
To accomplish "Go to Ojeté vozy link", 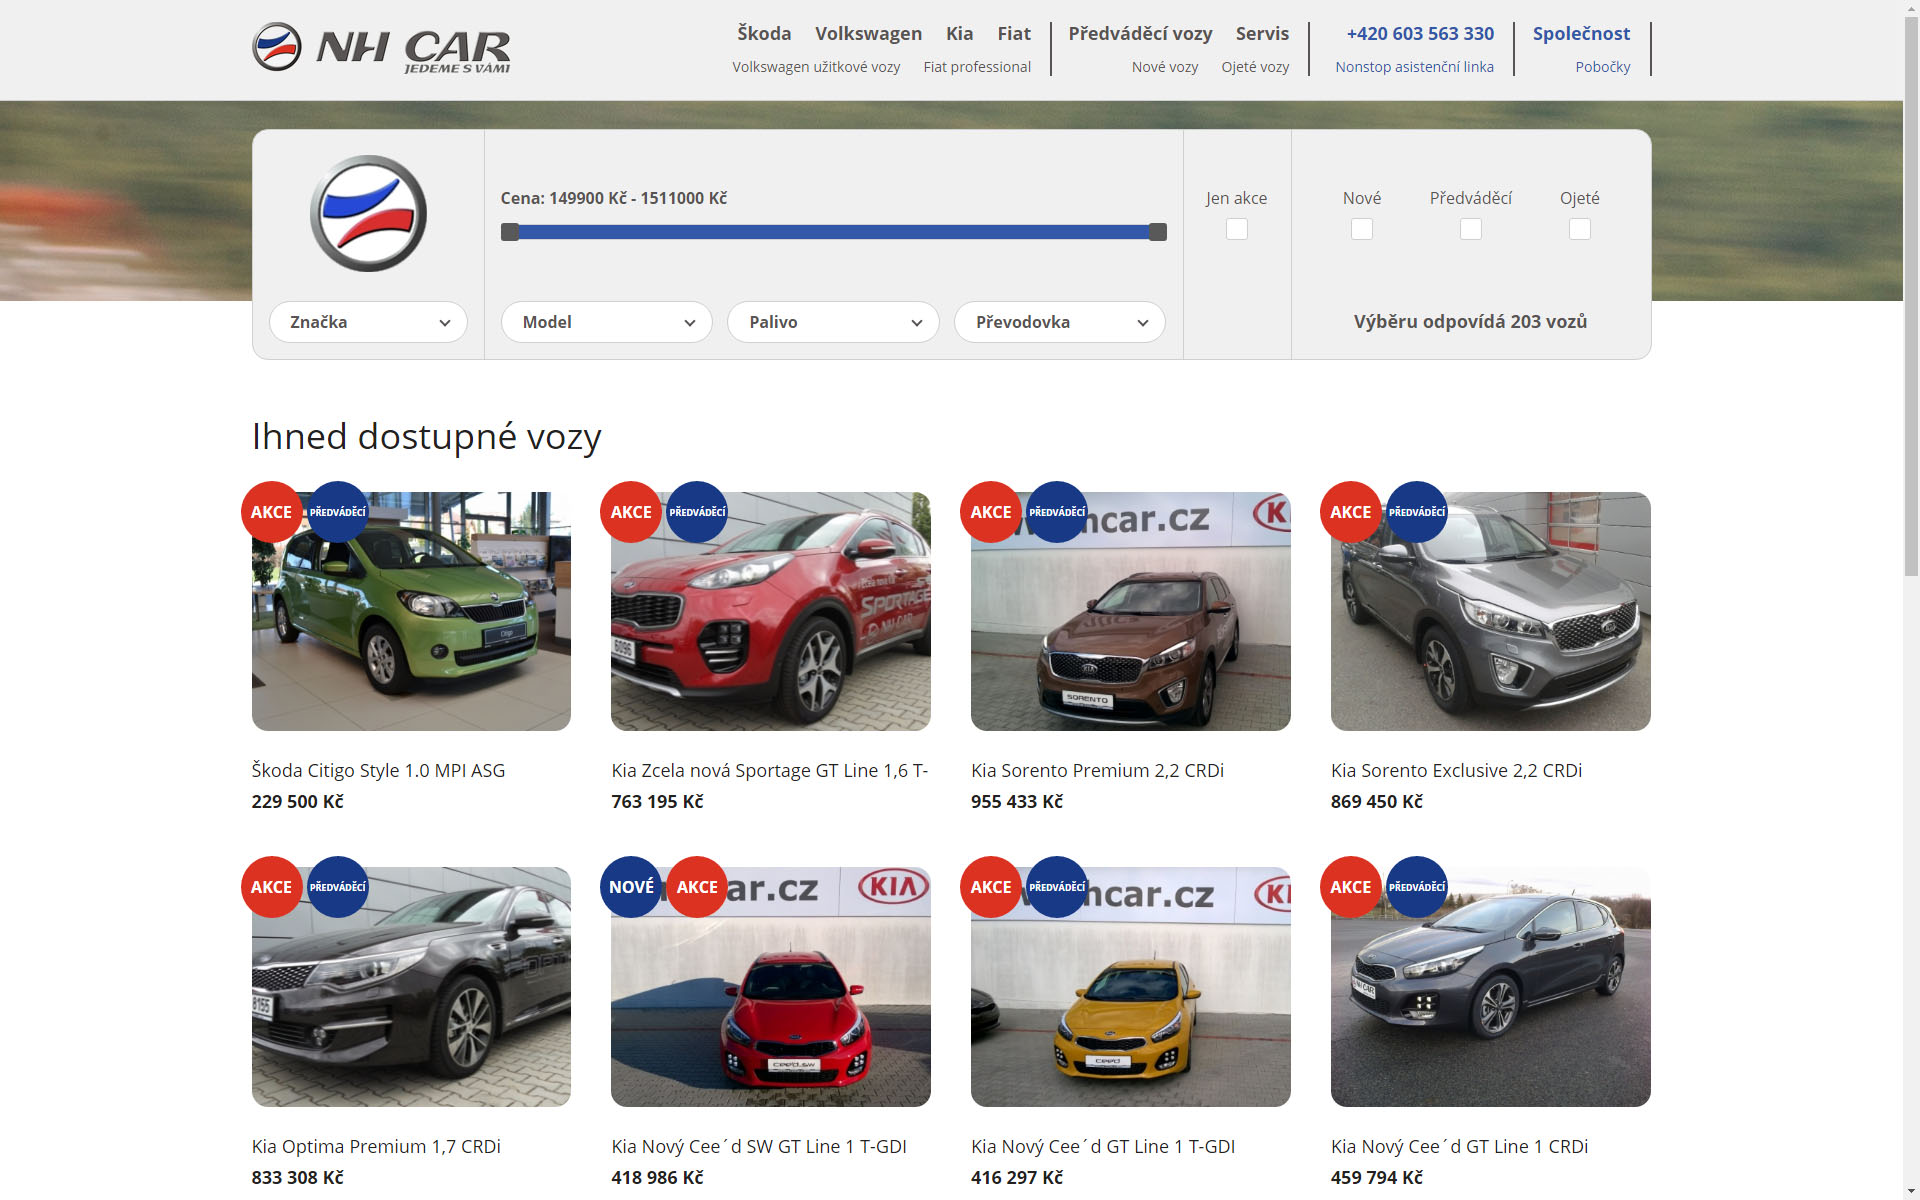I will coord(1255,67).
